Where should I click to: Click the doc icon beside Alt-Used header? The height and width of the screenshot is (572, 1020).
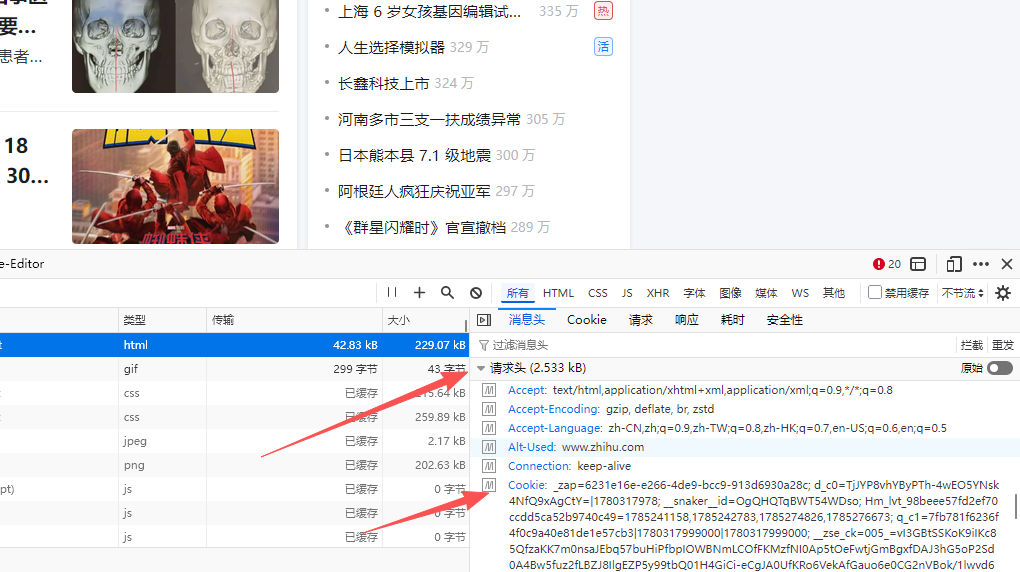pyautogui.click(x=489, y=447)
